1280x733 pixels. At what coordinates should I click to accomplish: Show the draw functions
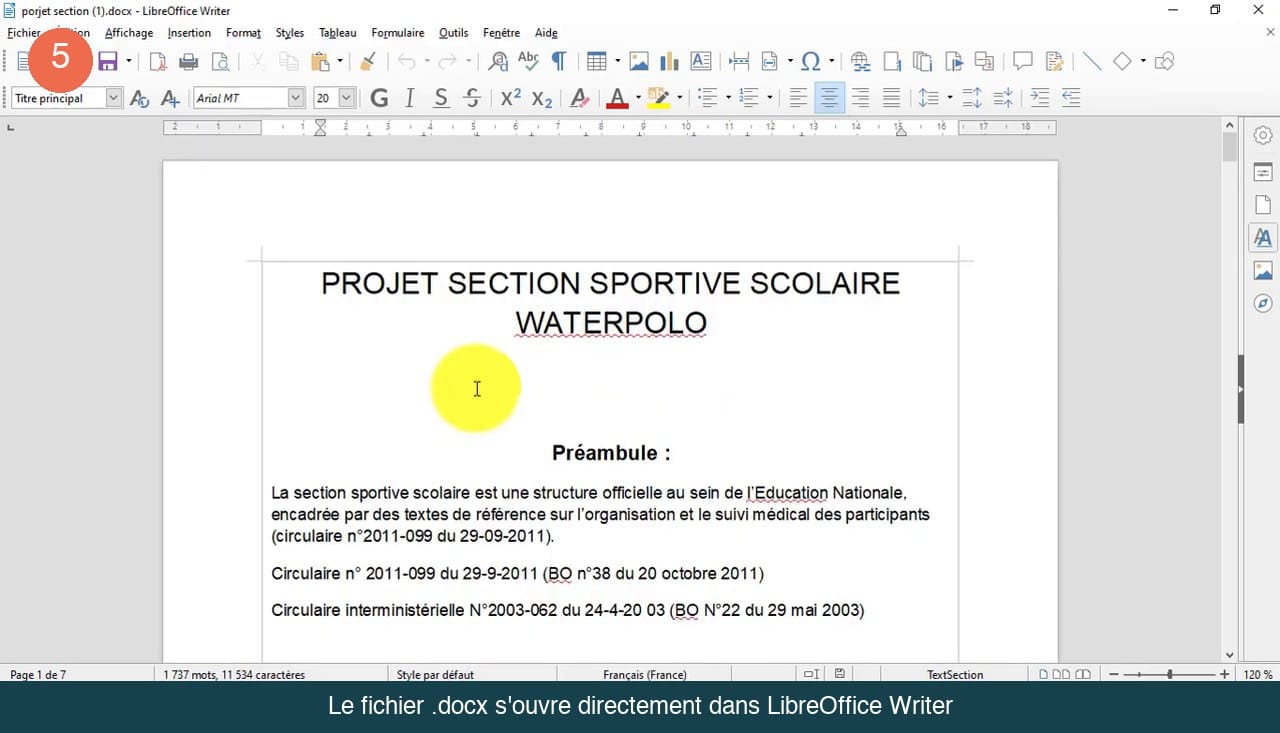click(1164, 62)
